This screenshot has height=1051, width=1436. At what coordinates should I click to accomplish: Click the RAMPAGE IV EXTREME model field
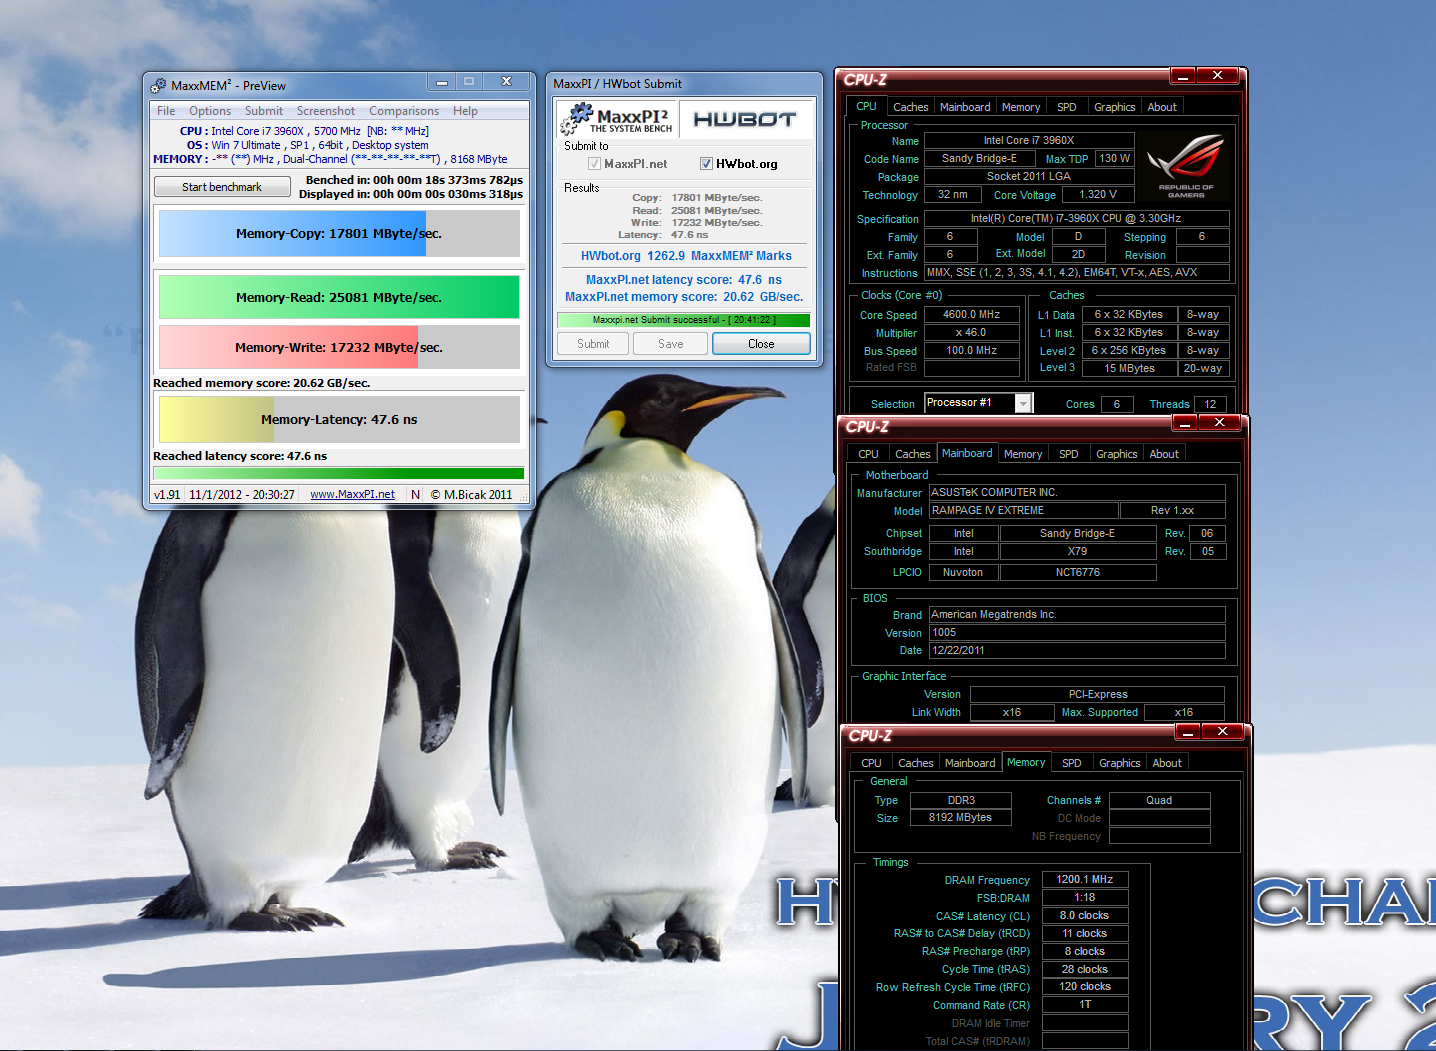pos(1023,510)
